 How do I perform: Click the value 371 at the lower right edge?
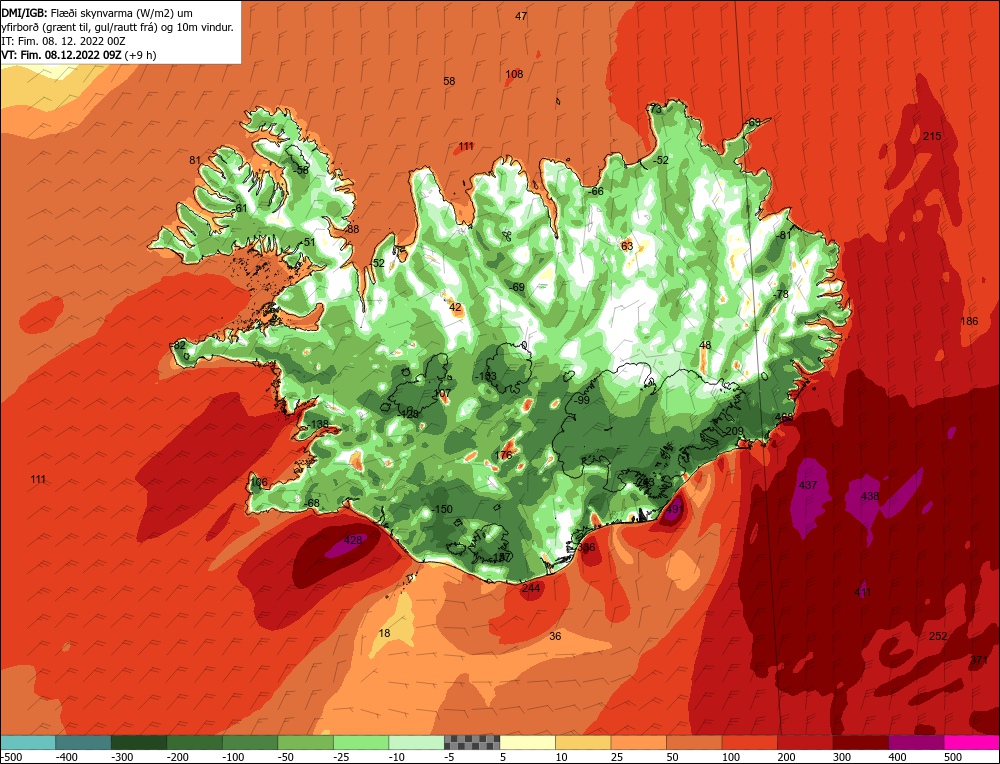click(978, 660)
